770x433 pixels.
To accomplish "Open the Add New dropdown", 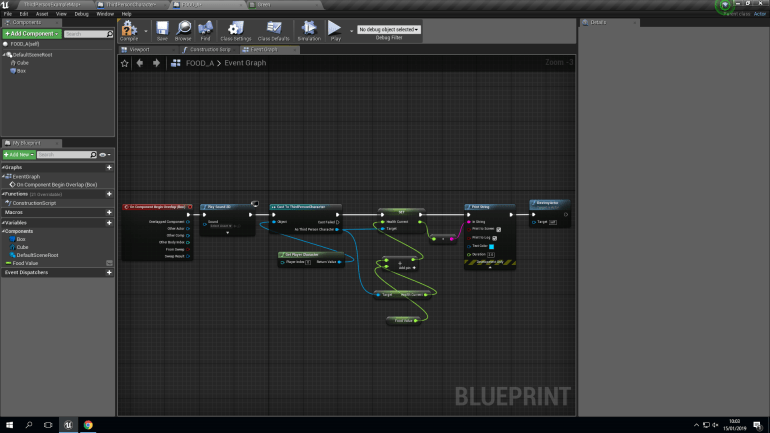I will (19, 155).
